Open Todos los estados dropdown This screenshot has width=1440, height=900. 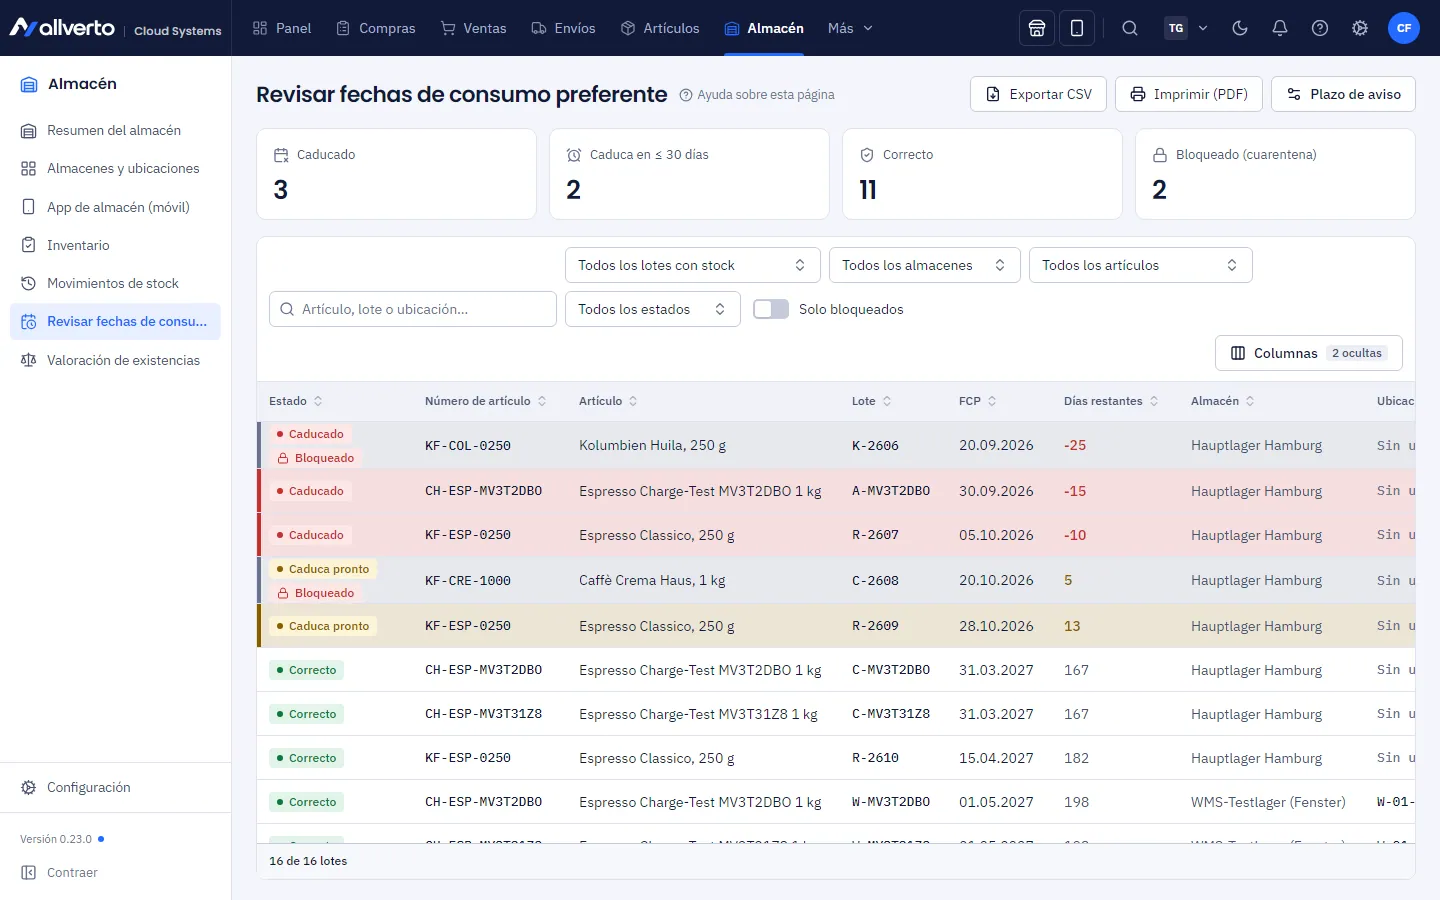pos(653,309)
